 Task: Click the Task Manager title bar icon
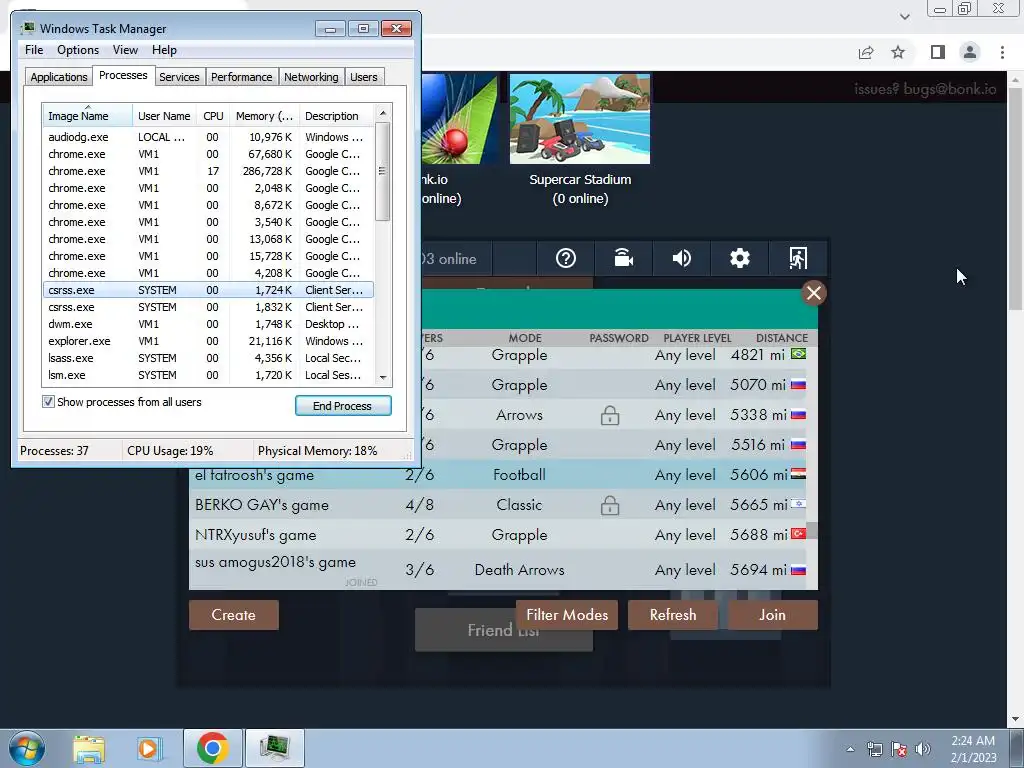point(27,28)
